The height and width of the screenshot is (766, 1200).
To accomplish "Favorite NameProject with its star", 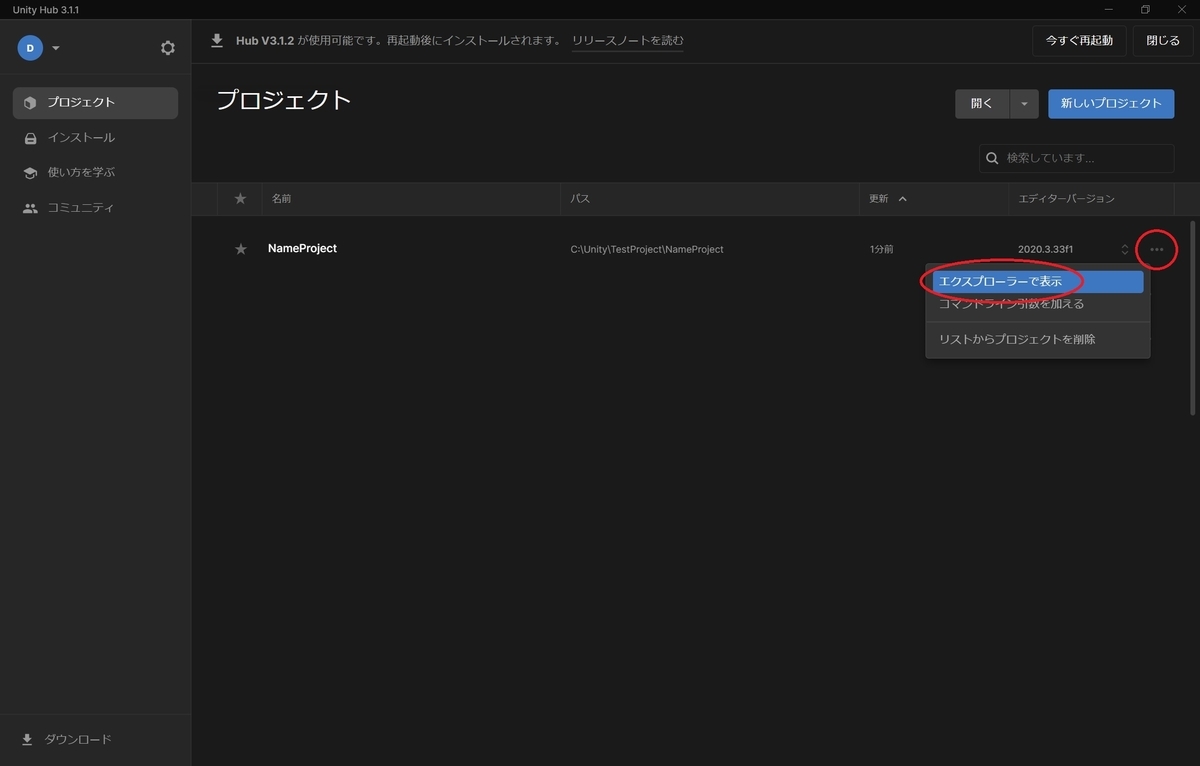I will click(x=240, y=249).
